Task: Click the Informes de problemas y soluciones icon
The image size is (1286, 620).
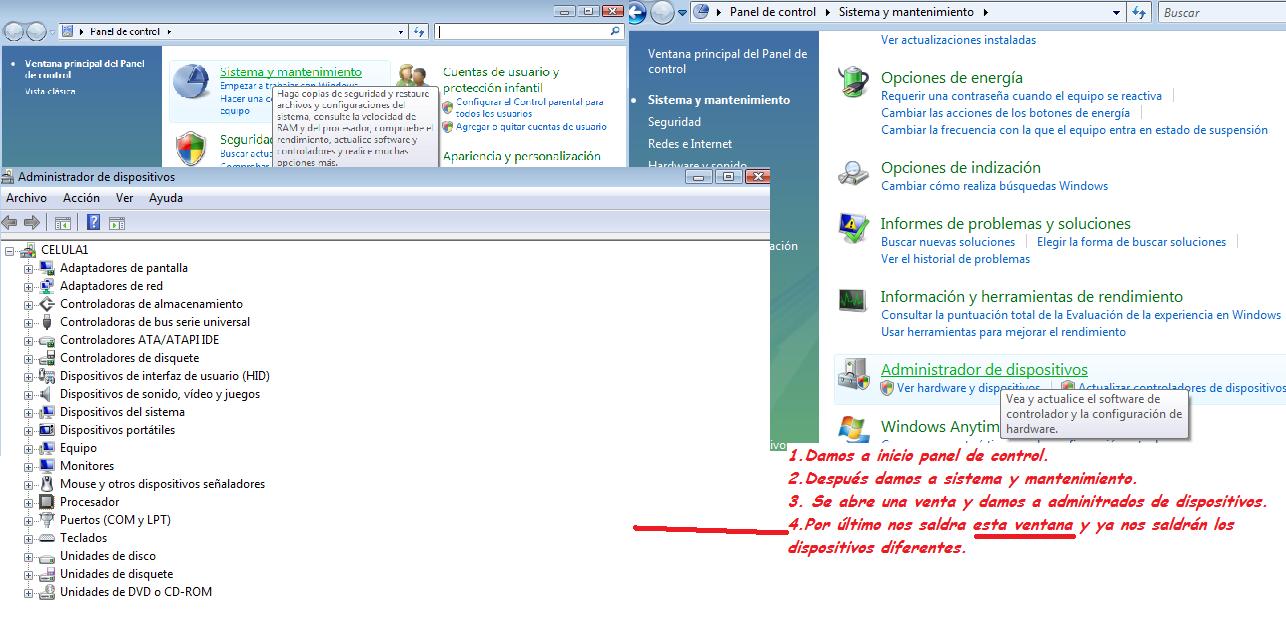Action: coord(853,228)
